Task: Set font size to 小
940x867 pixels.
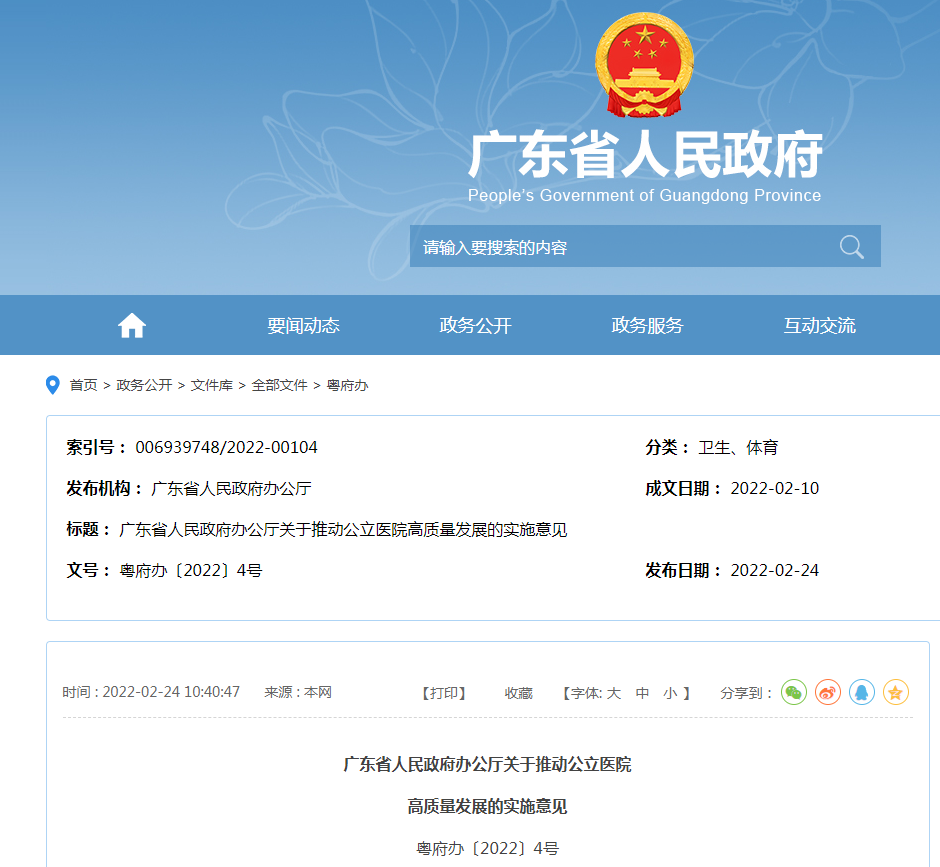Action: [x=670, y=693]
